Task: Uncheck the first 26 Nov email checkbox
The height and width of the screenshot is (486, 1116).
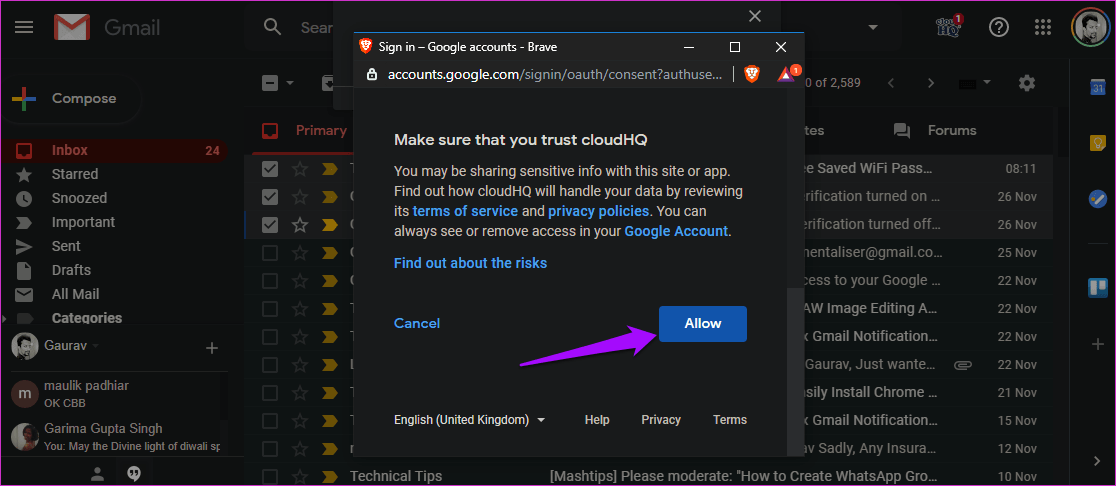Action: [270, 196]
